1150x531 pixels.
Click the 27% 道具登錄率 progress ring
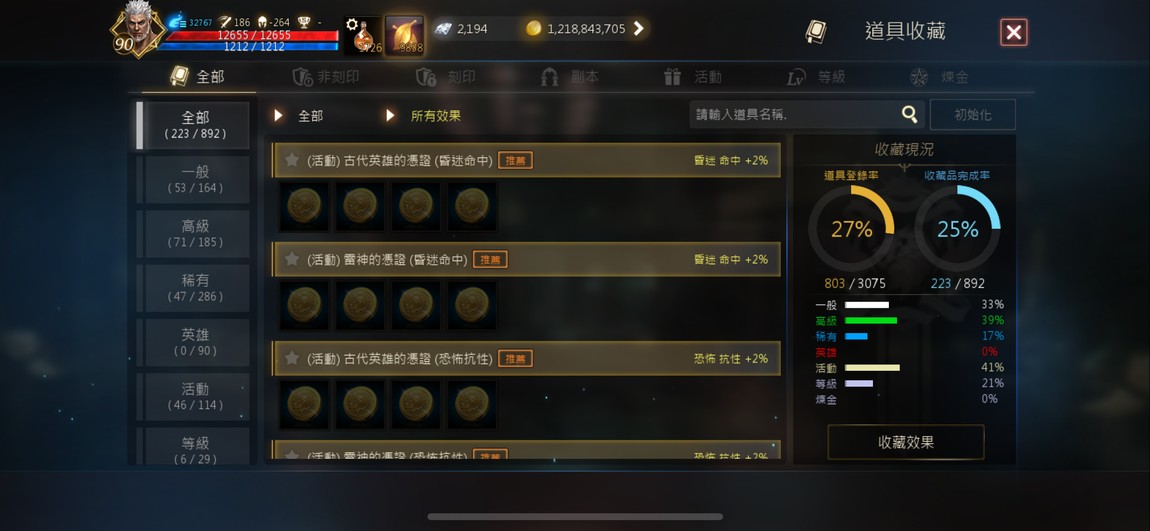[851, 229]
